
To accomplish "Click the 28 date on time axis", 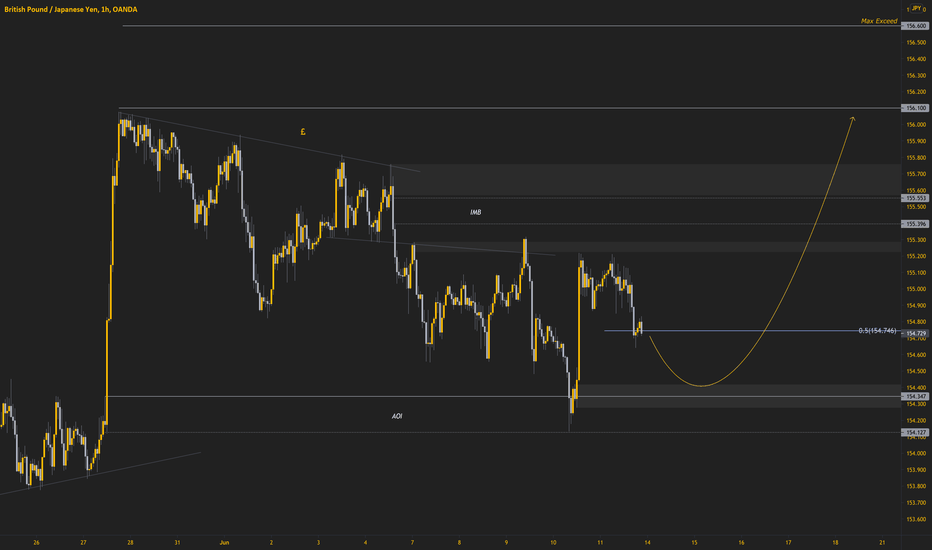I will [130, 542].
